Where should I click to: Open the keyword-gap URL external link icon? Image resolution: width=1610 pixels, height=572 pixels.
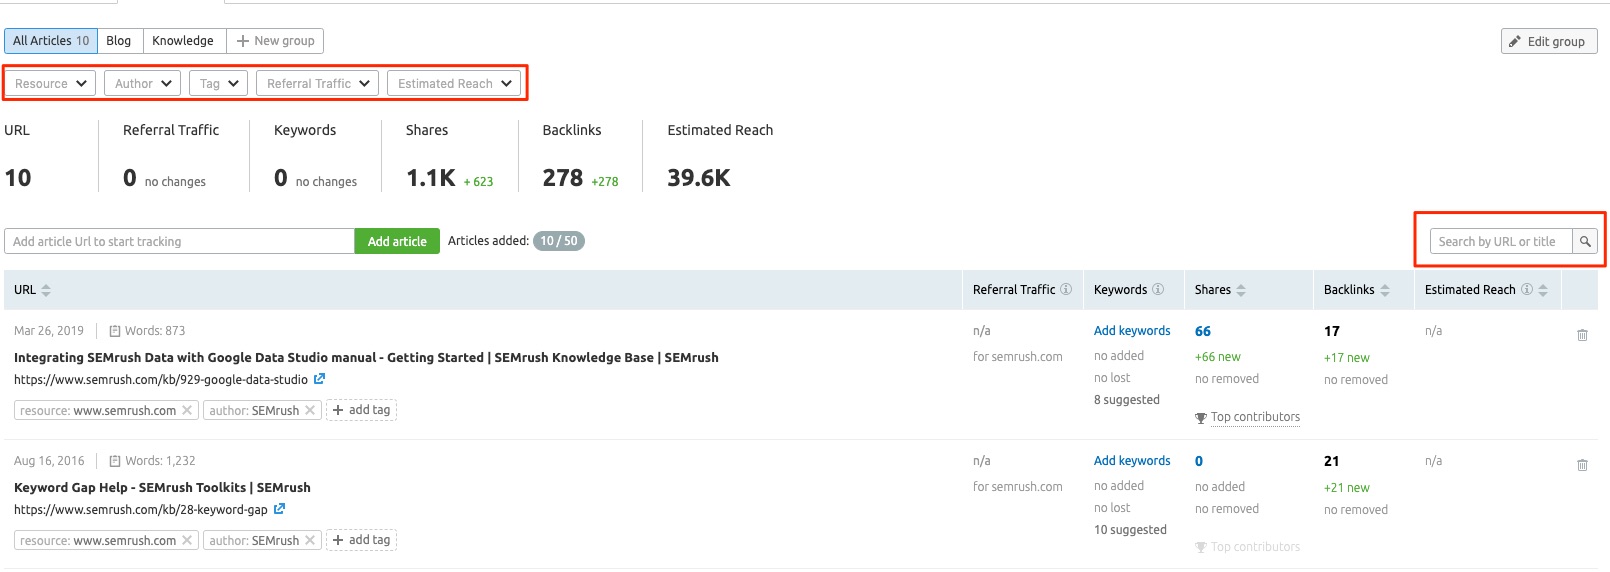point(279,509)
